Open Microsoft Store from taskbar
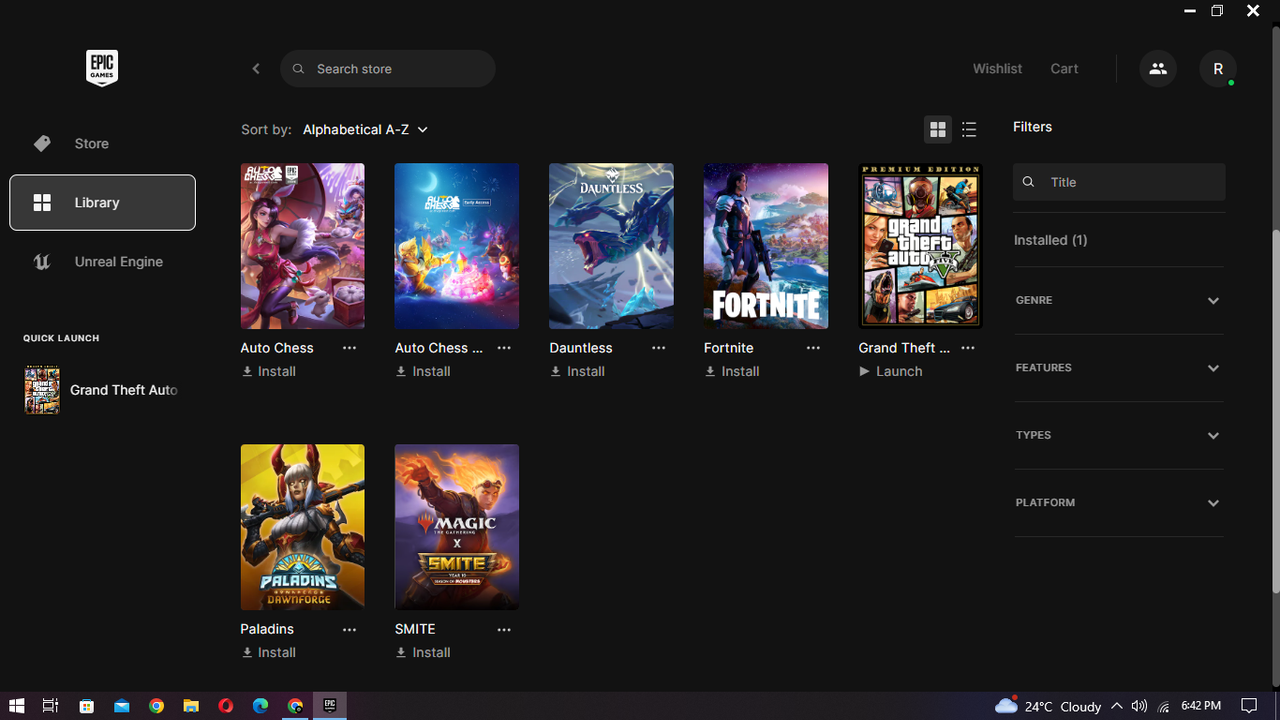 point(87,706)
